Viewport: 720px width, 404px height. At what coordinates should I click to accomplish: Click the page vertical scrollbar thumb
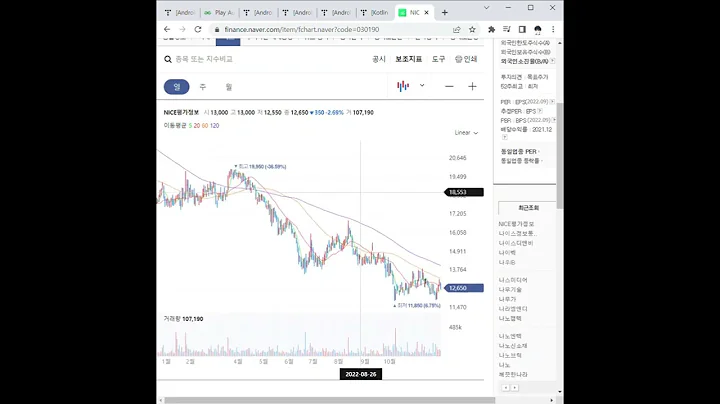pyautogui.click(x=560, y=156)
